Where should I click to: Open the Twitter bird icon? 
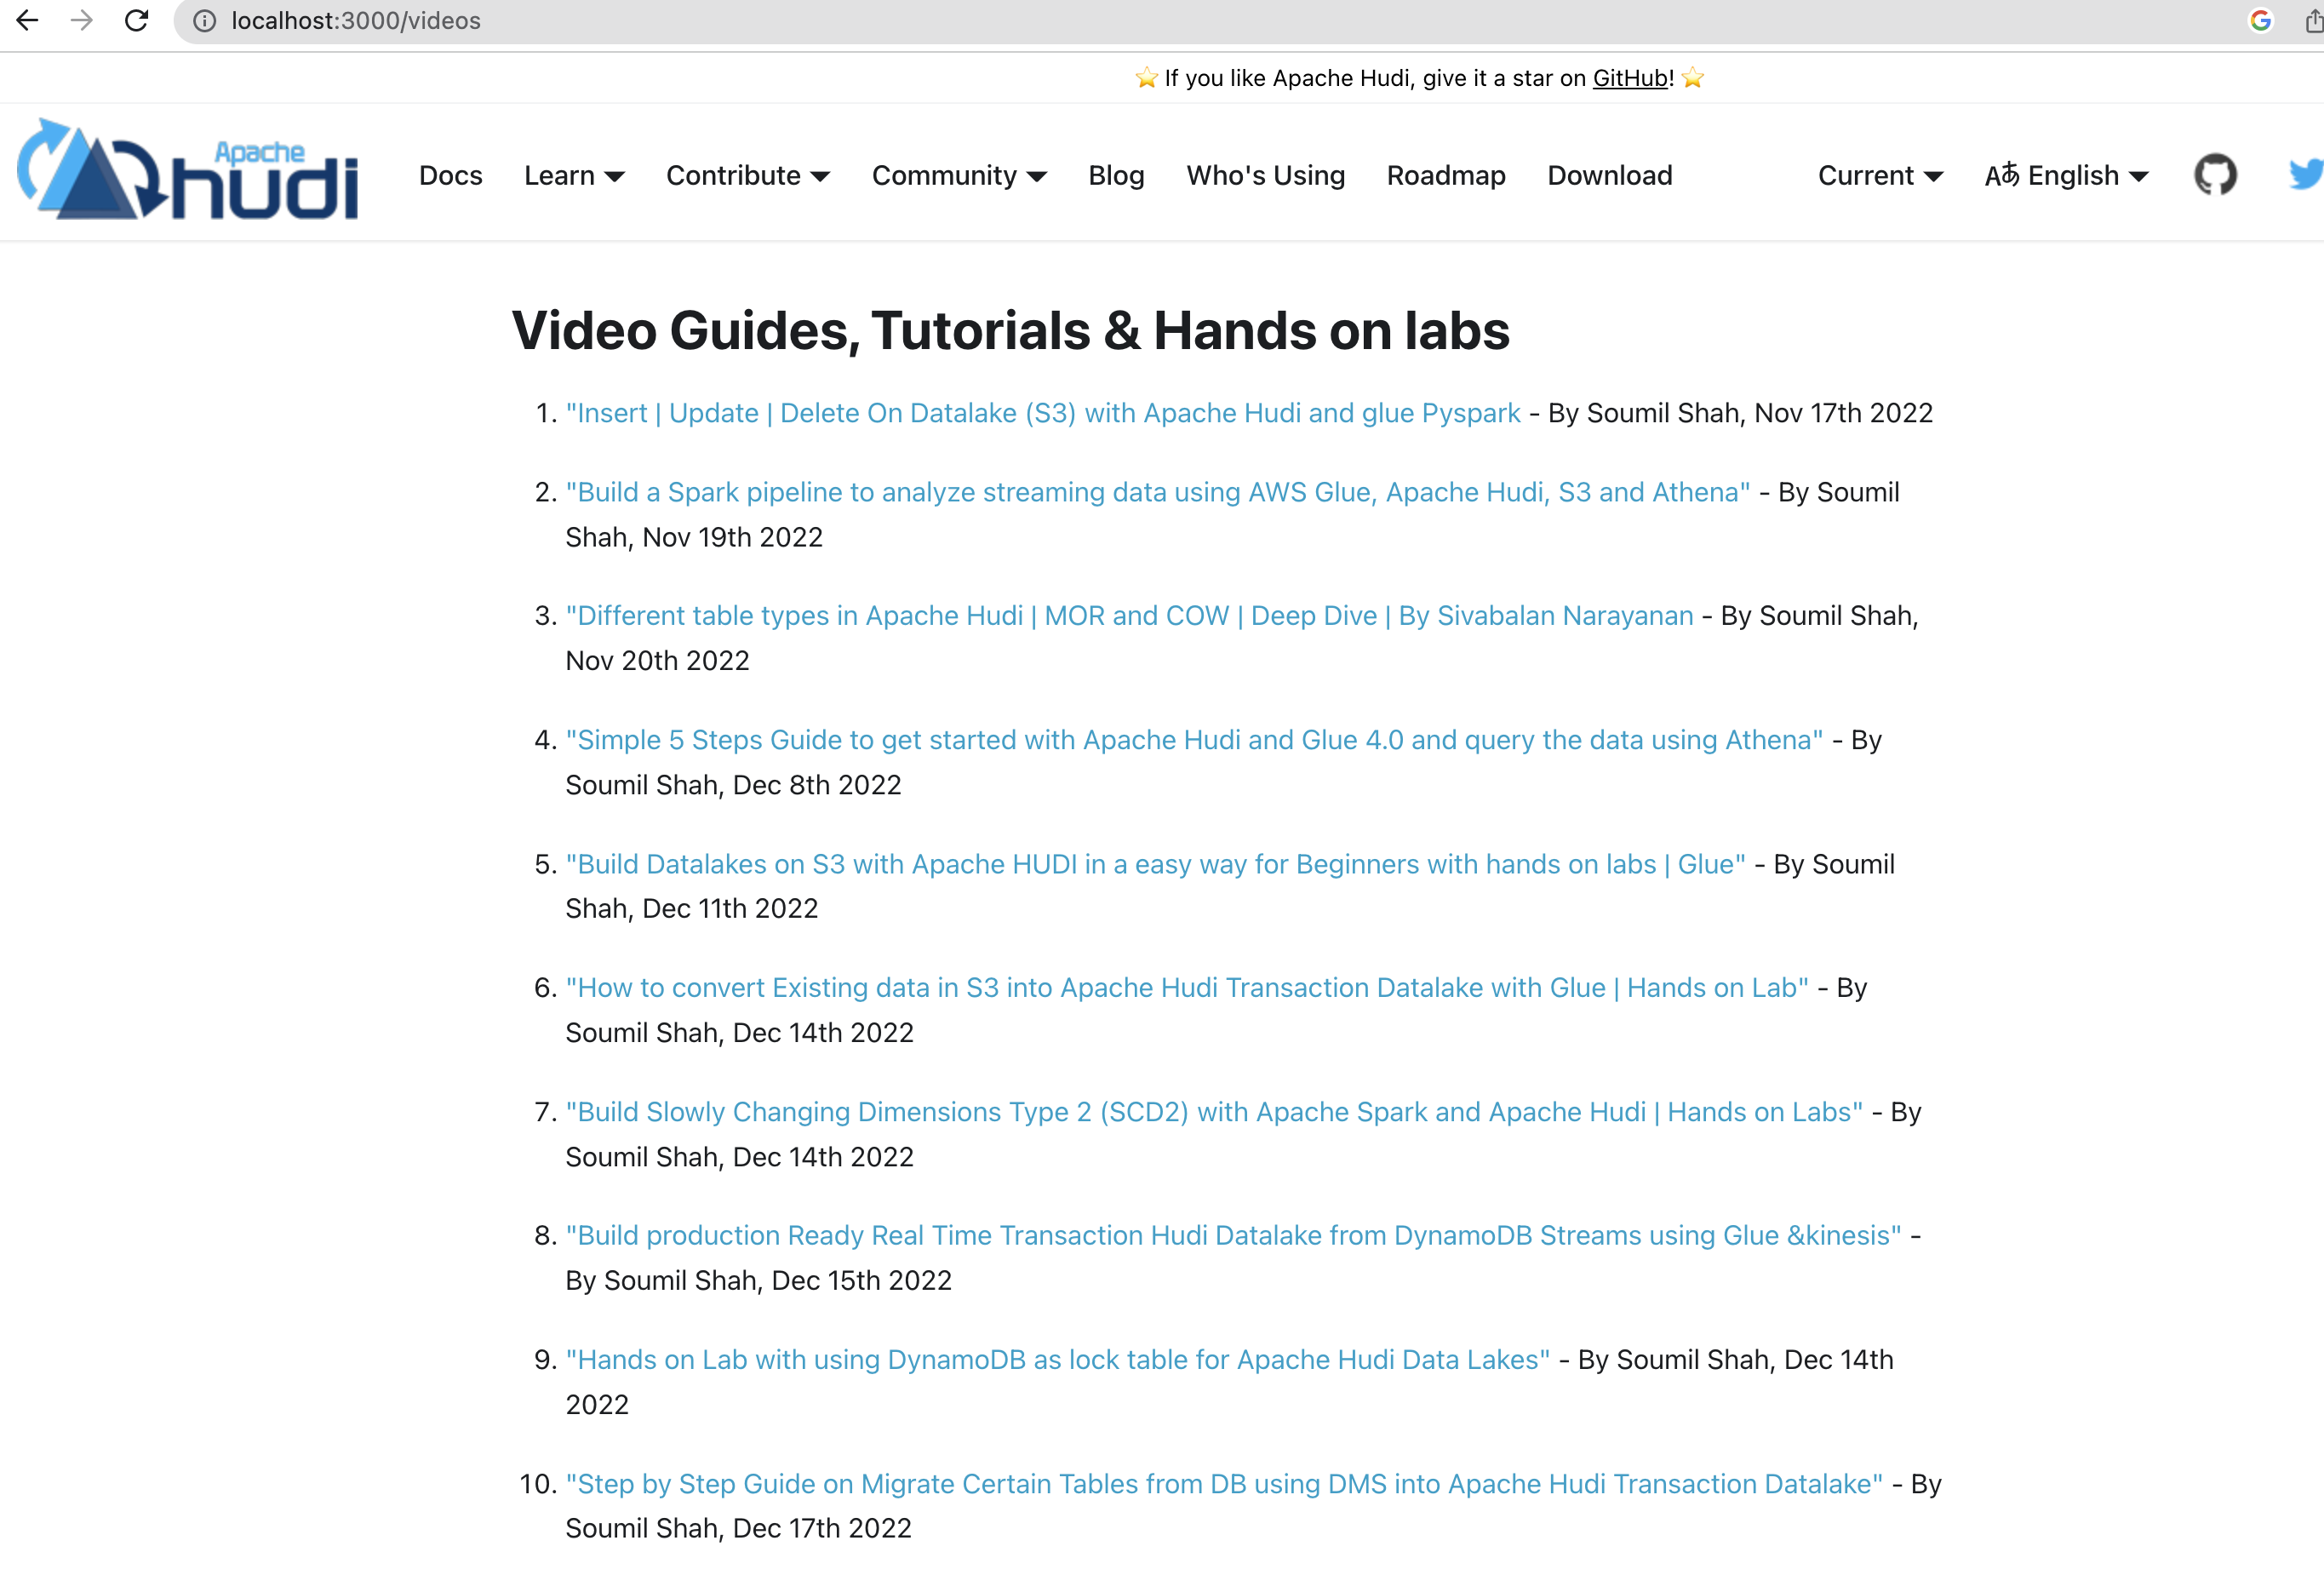2305,175
